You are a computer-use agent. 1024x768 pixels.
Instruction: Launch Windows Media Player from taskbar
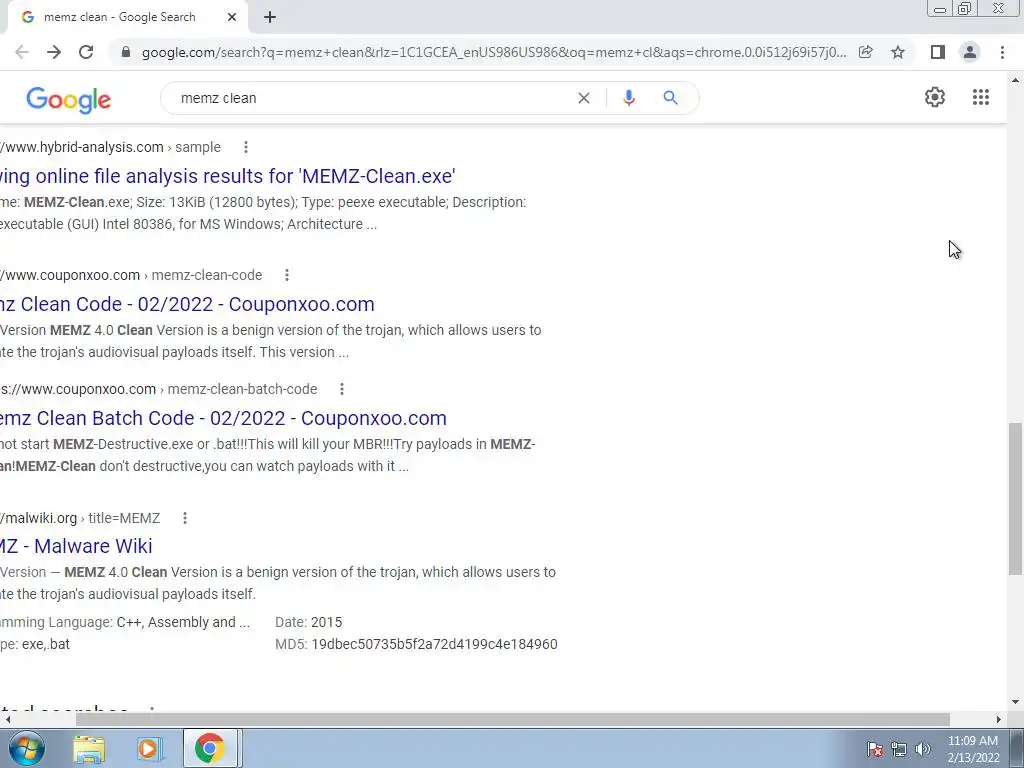click(x=149, y=748)
